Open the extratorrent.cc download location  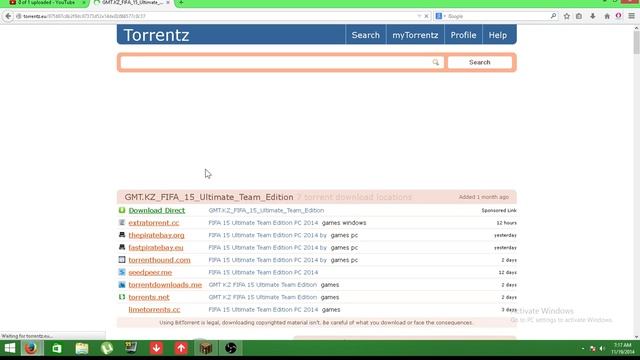coord(154,223)
